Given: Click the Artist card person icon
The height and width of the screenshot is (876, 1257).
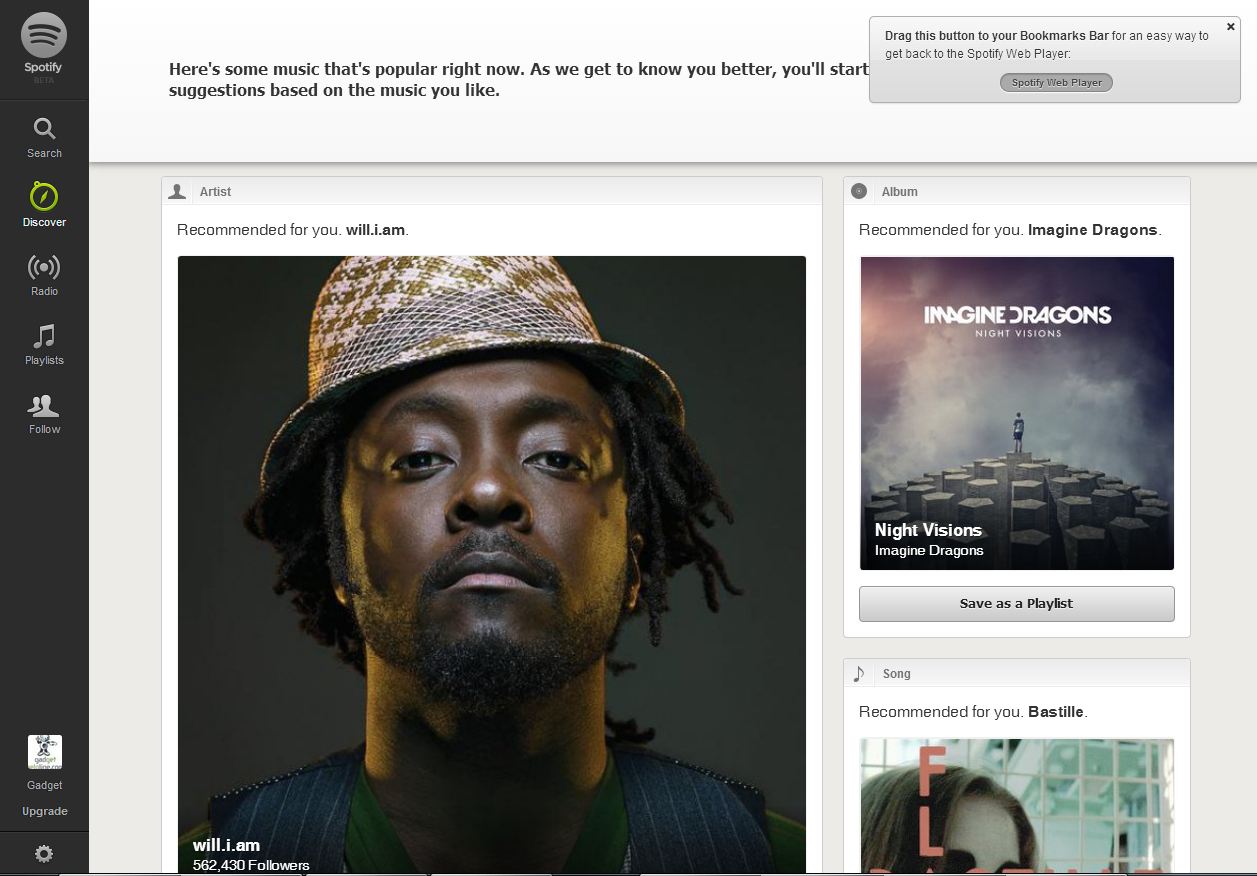Looking at the screenshot, I should click(x=177, y=191).
